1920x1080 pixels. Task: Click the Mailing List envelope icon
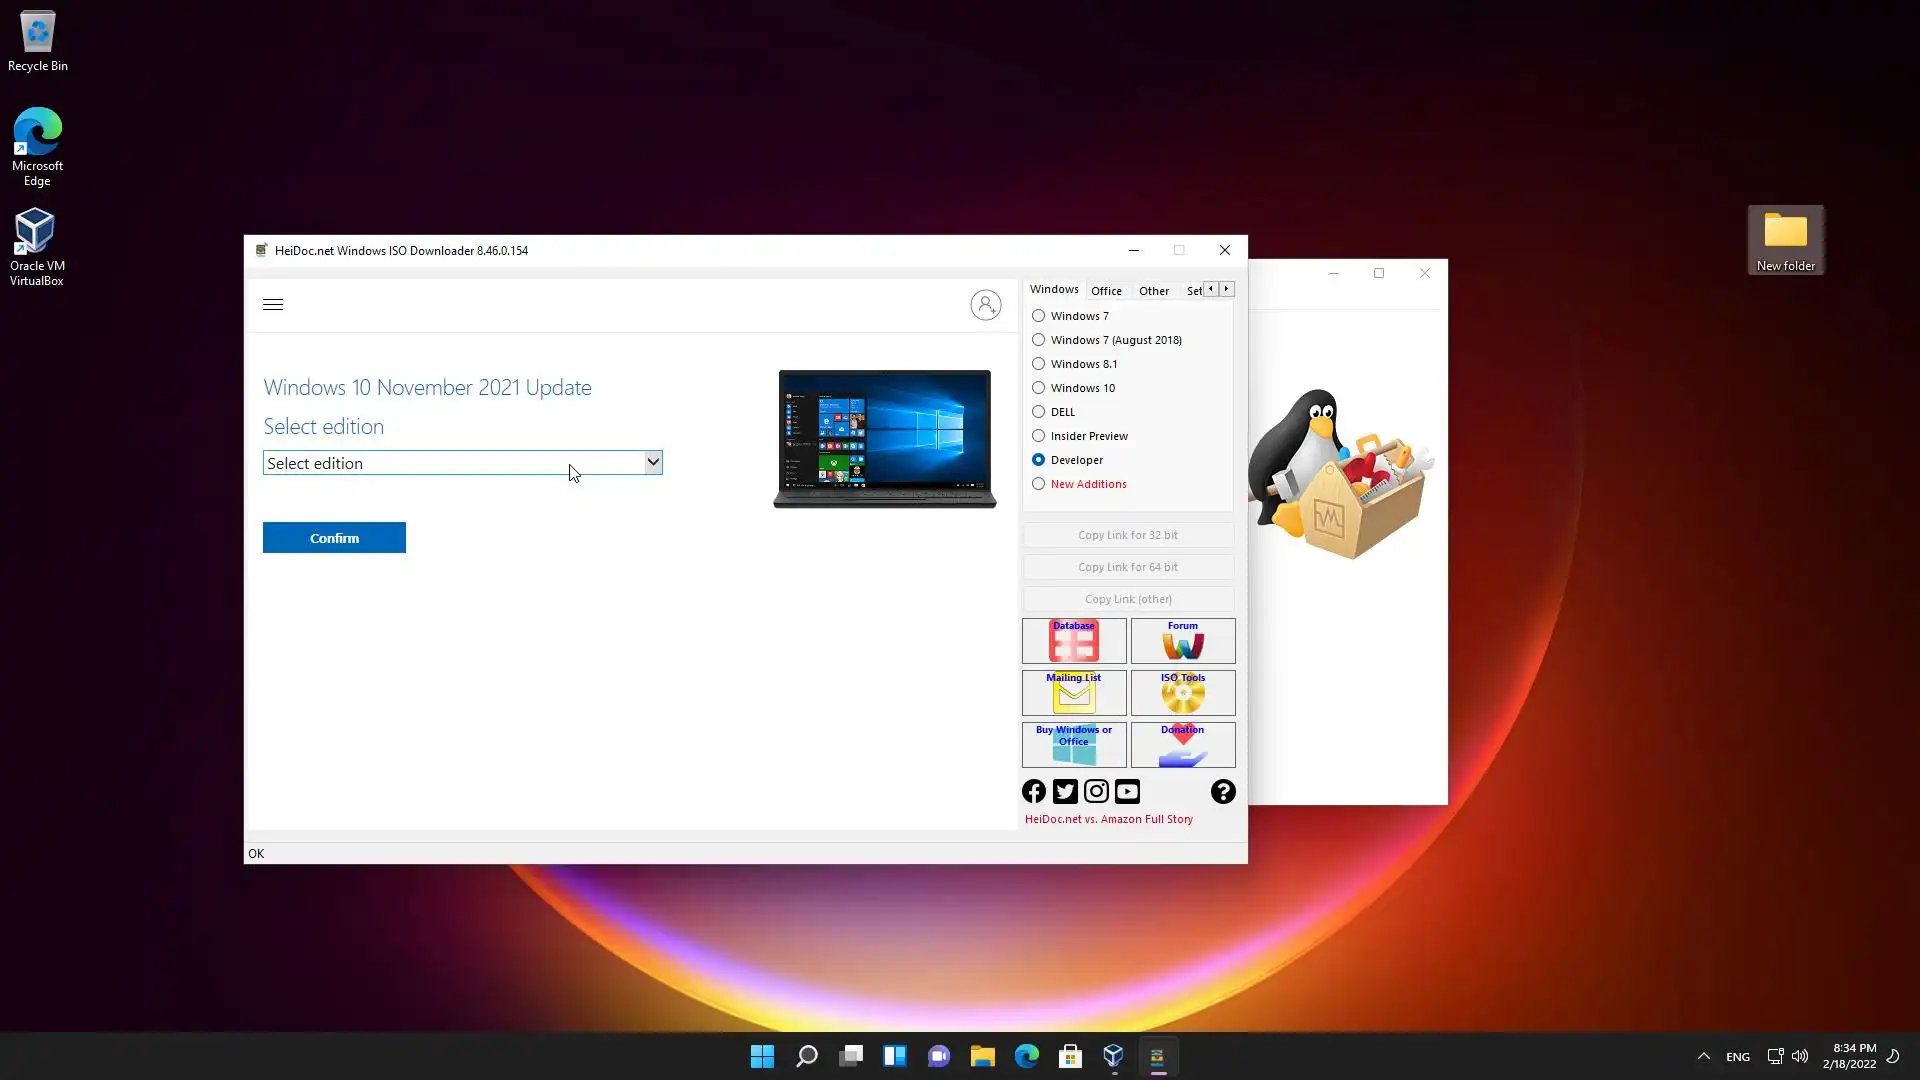coord(1073,693)
